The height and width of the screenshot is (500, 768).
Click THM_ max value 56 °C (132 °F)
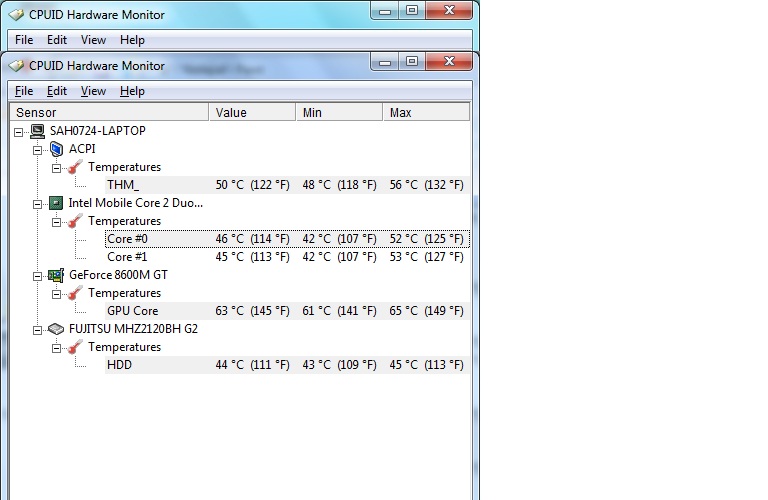coord(426,185)
